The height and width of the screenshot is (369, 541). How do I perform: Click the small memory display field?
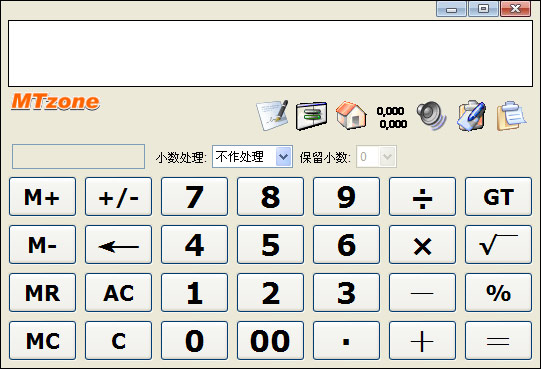coord(78,156)
